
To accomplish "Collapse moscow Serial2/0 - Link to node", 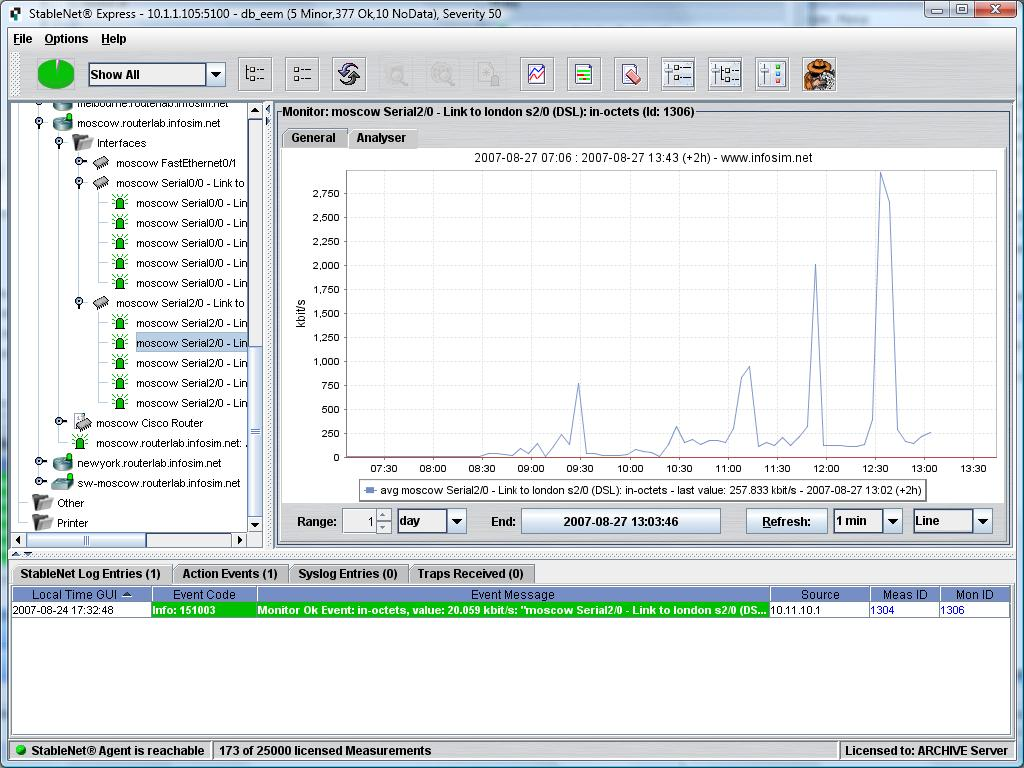I will 80,302.
